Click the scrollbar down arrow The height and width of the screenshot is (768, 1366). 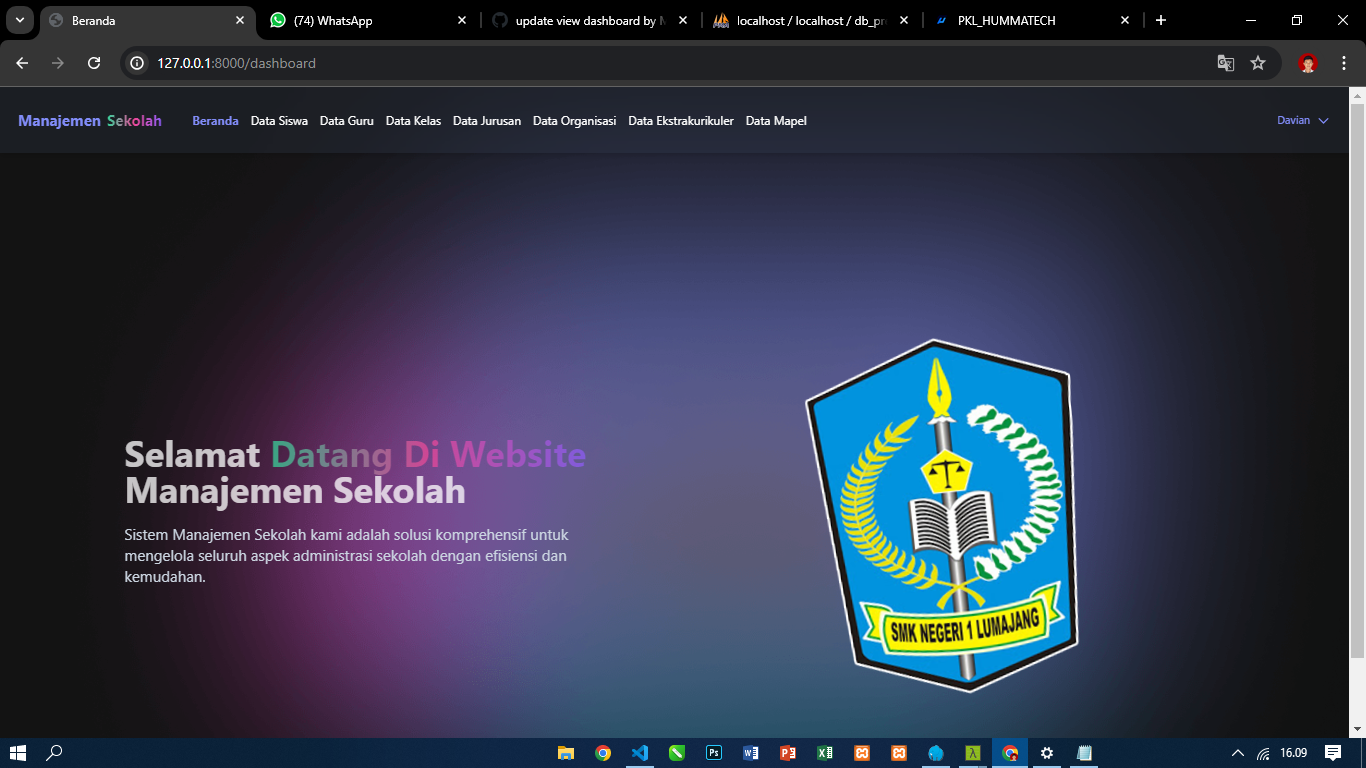1357,729
